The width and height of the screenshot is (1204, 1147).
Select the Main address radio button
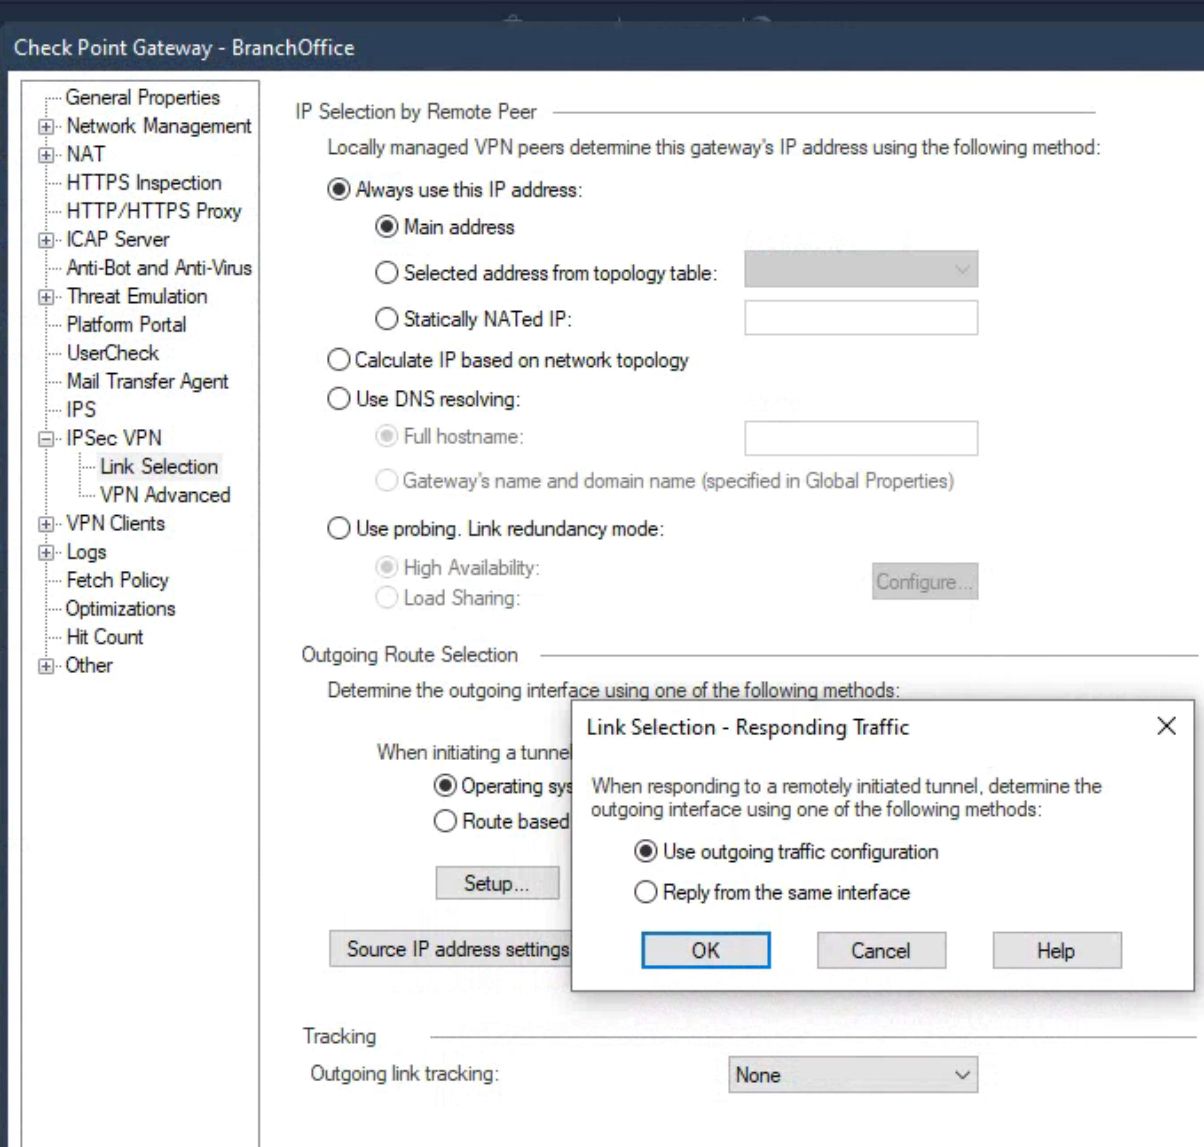click(385, 227)
